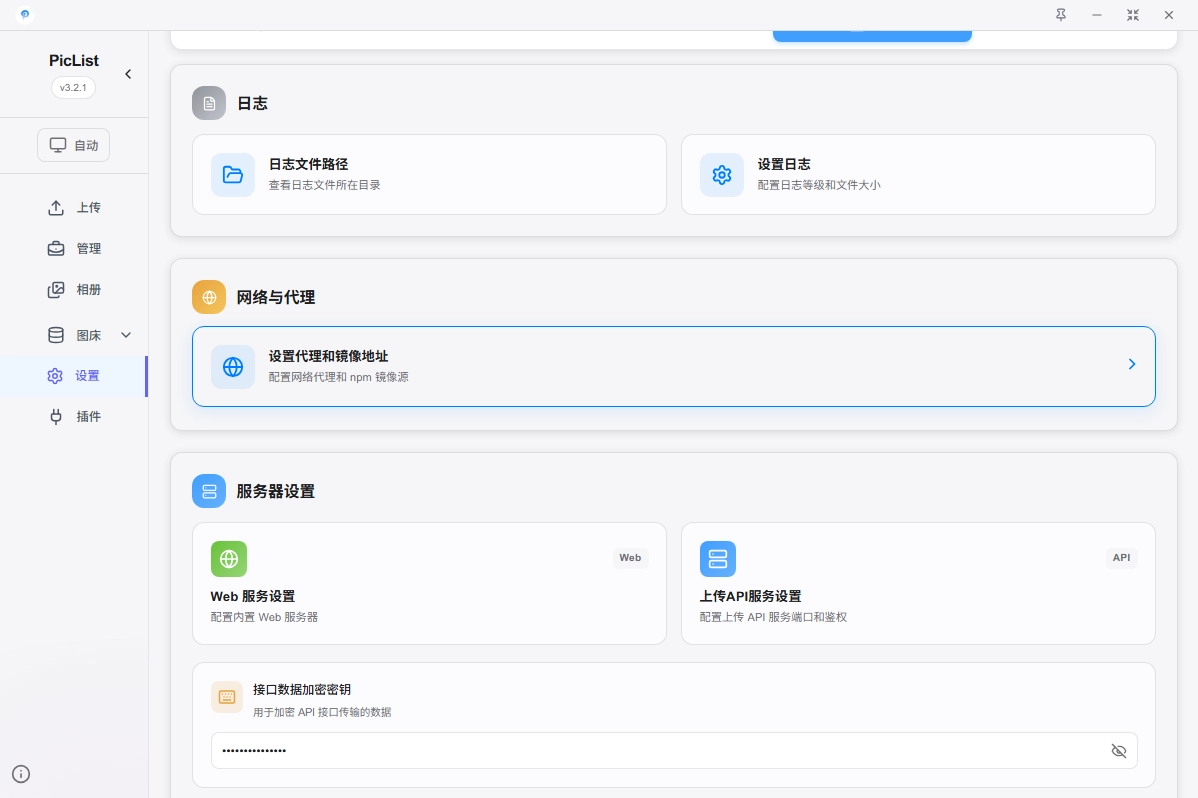
Task: Click the keyboard icon beside 接口数据加密密钥
Action: 227,697
